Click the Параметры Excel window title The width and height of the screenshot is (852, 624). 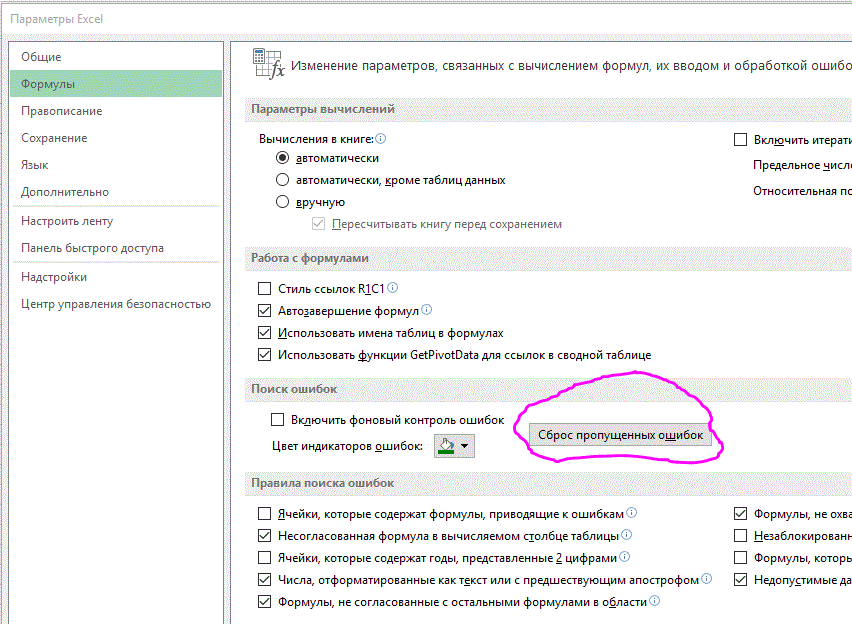click(x=57, y=19)
